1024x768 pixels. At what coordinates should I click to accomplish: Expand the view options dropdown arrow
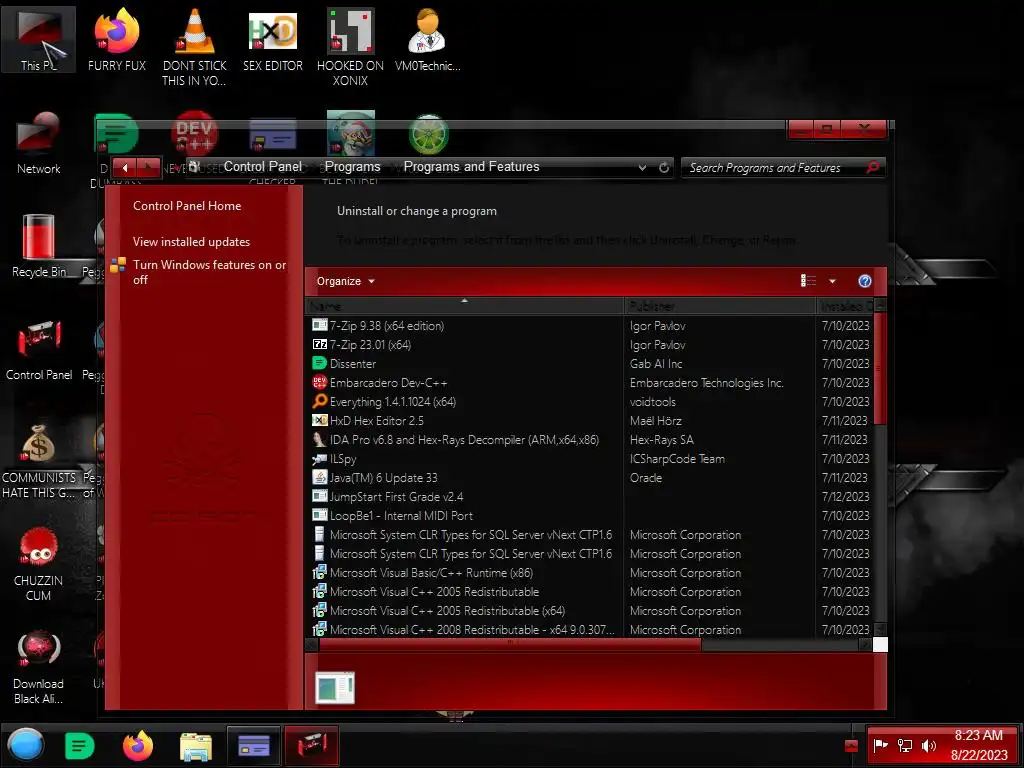click(x=832, y=281)
